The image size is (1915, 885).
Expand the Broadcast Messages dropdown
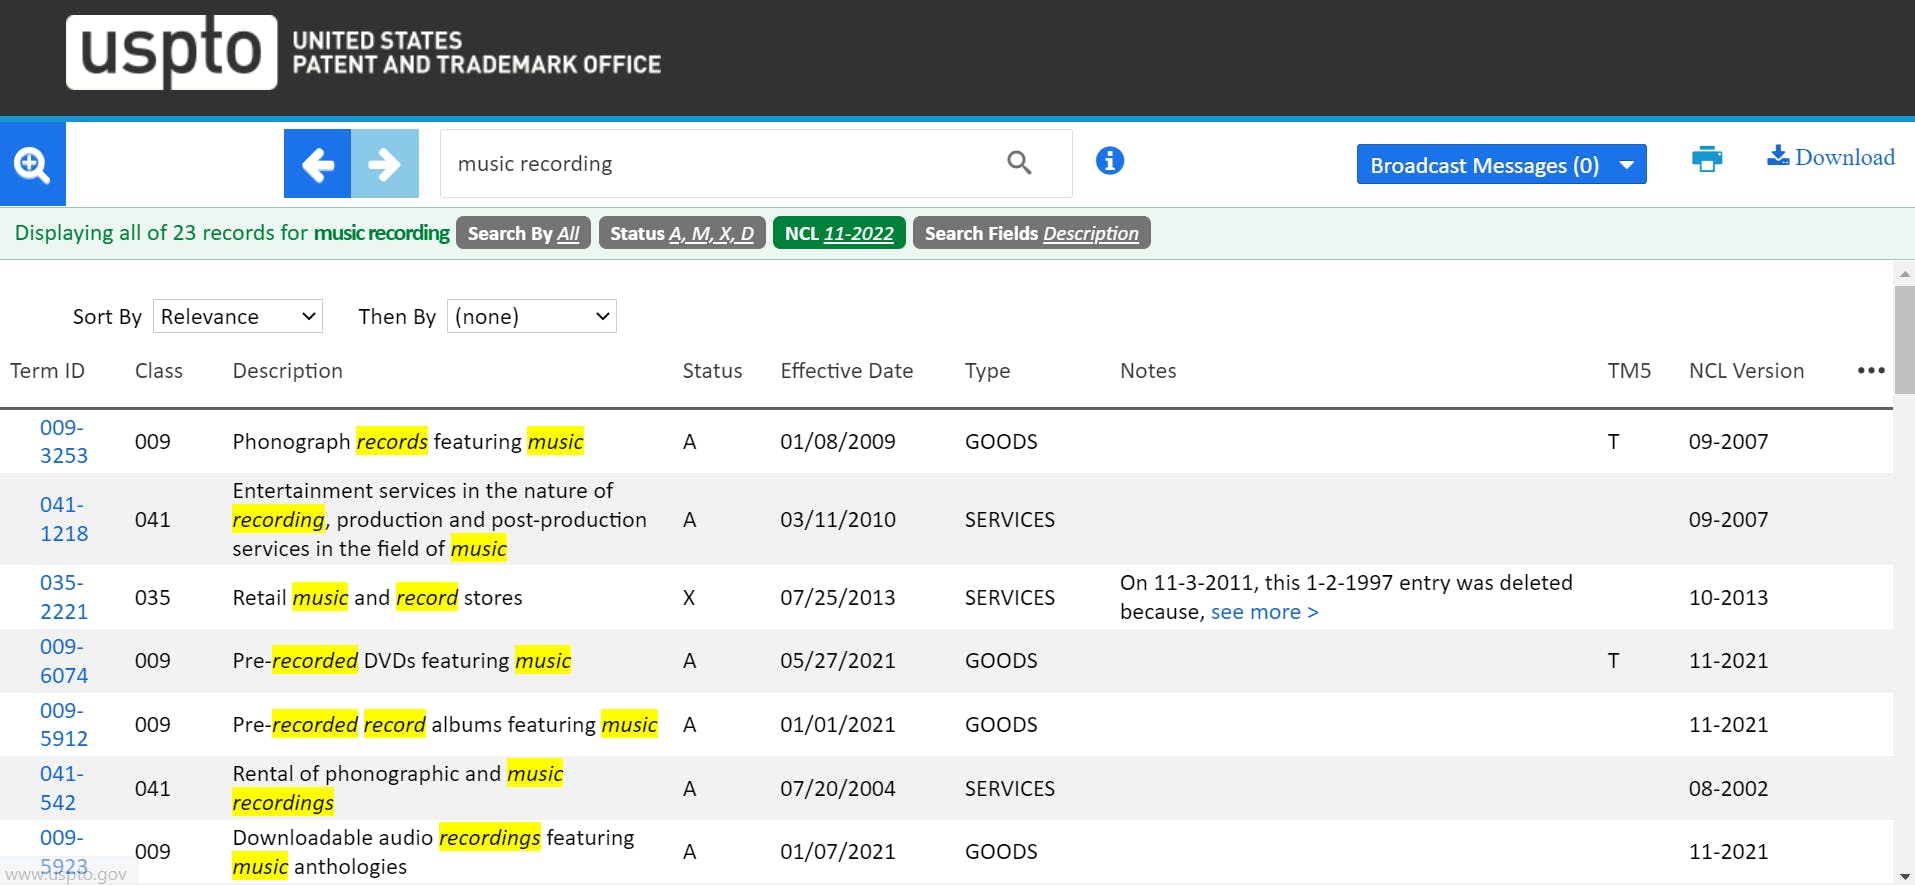[1500, 165]
